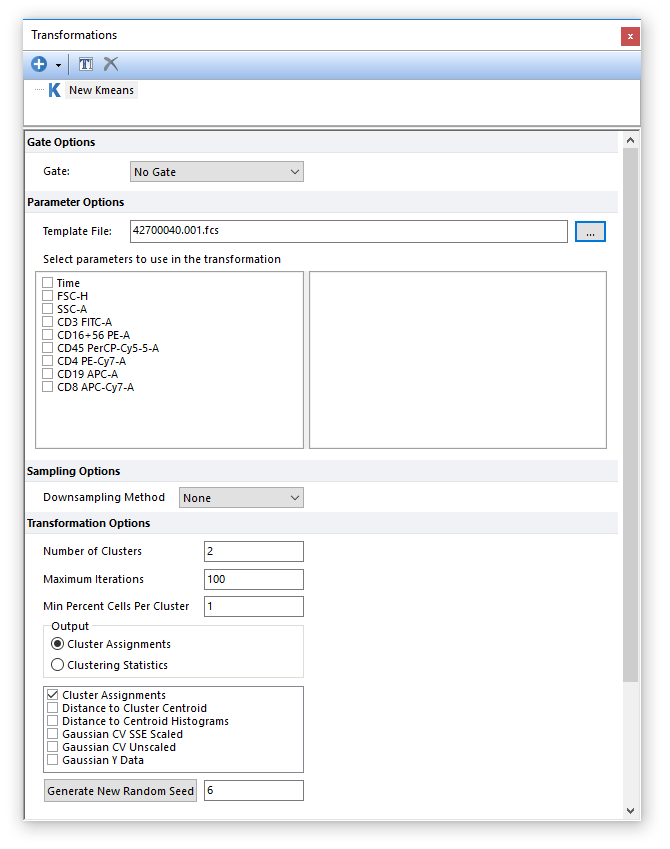
Task: Click the browse button for Template File
Action: coord(590,231)
